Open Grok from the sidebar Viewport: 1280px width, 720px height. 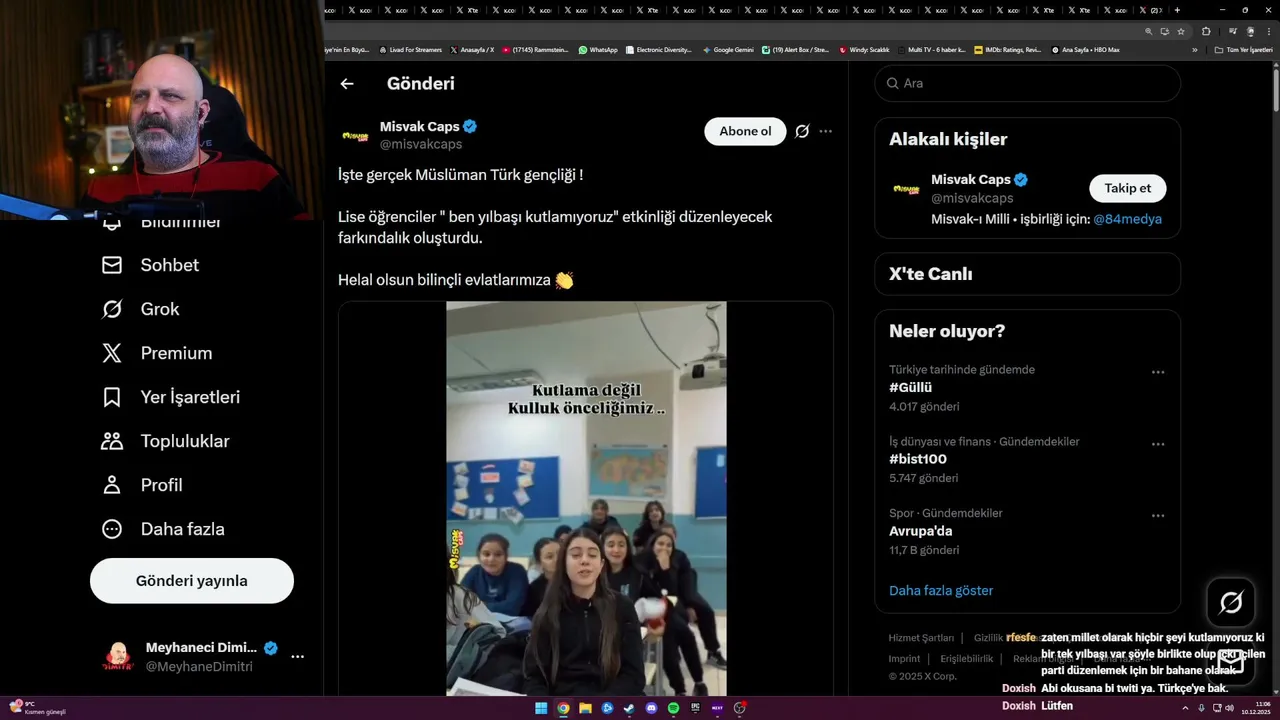point(141,309)
